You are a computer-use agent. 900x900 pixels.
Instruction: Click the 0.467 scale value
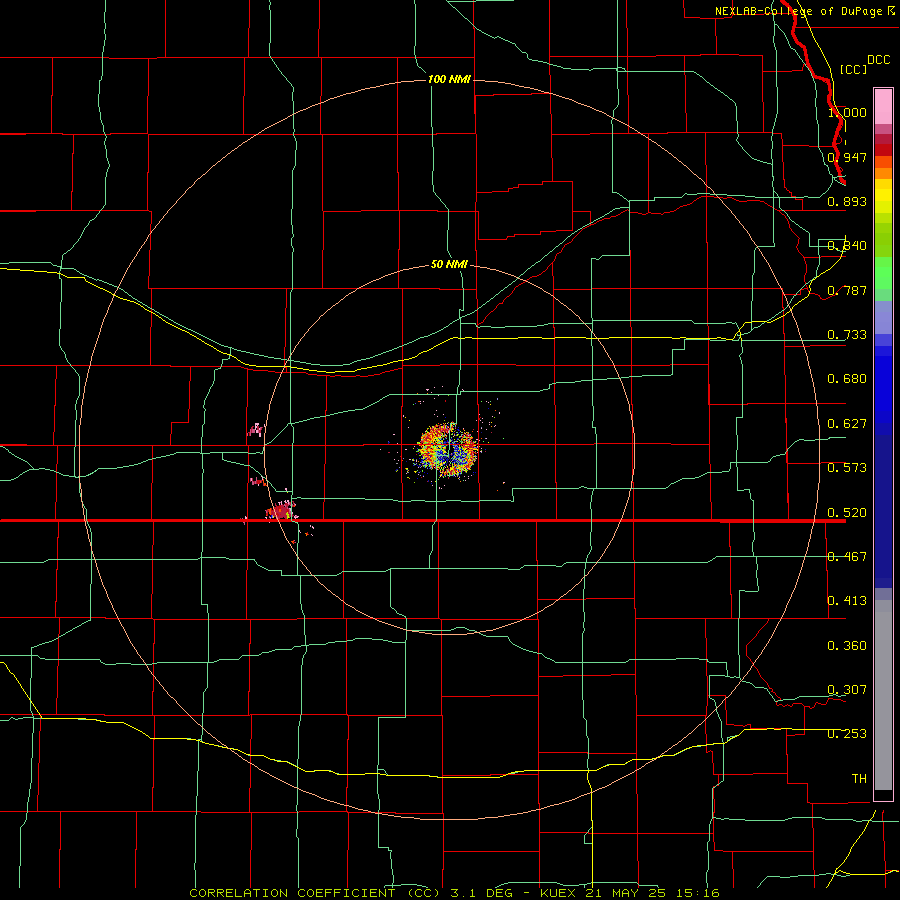(847, 557)
